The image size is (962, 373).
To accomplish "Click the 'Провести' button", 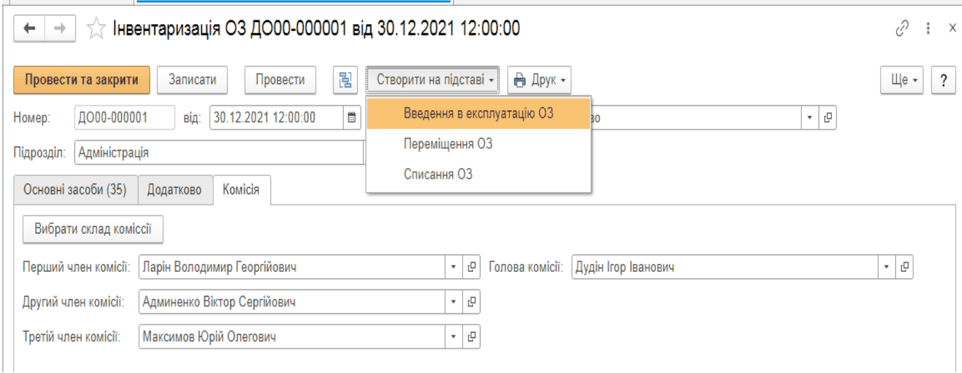I will coord(280,80).
